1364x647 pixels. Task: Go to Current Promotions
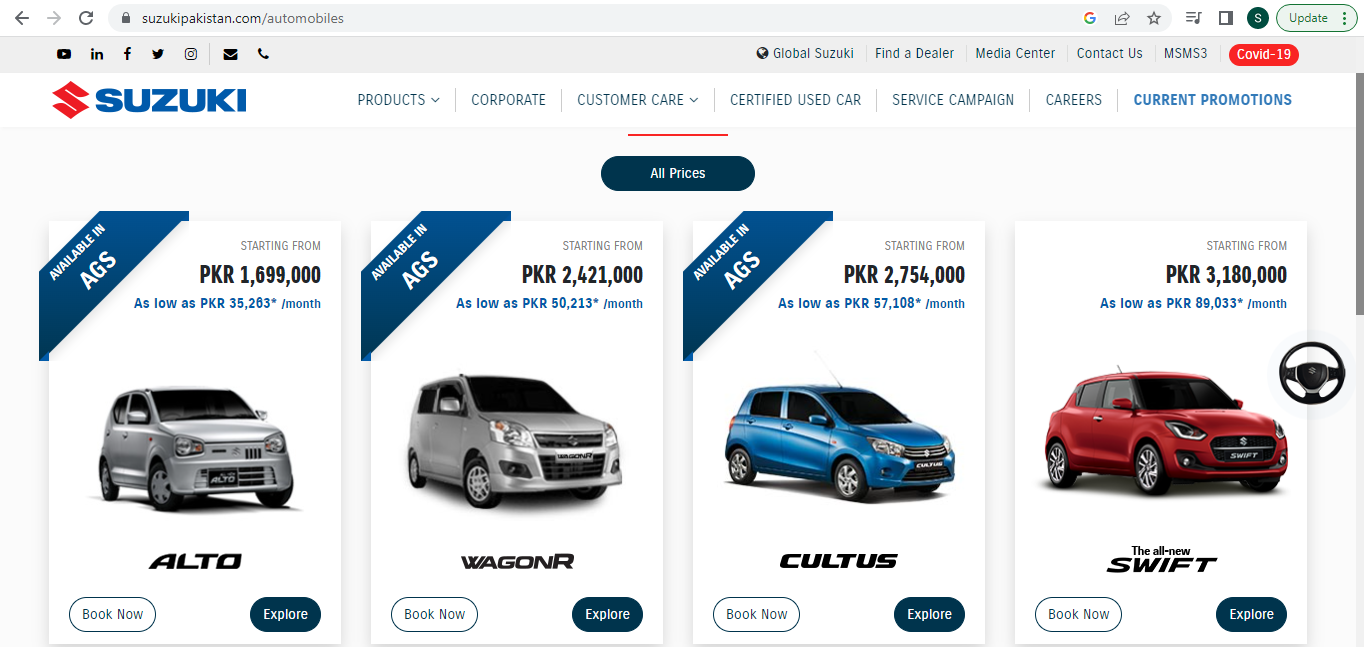1212,100
